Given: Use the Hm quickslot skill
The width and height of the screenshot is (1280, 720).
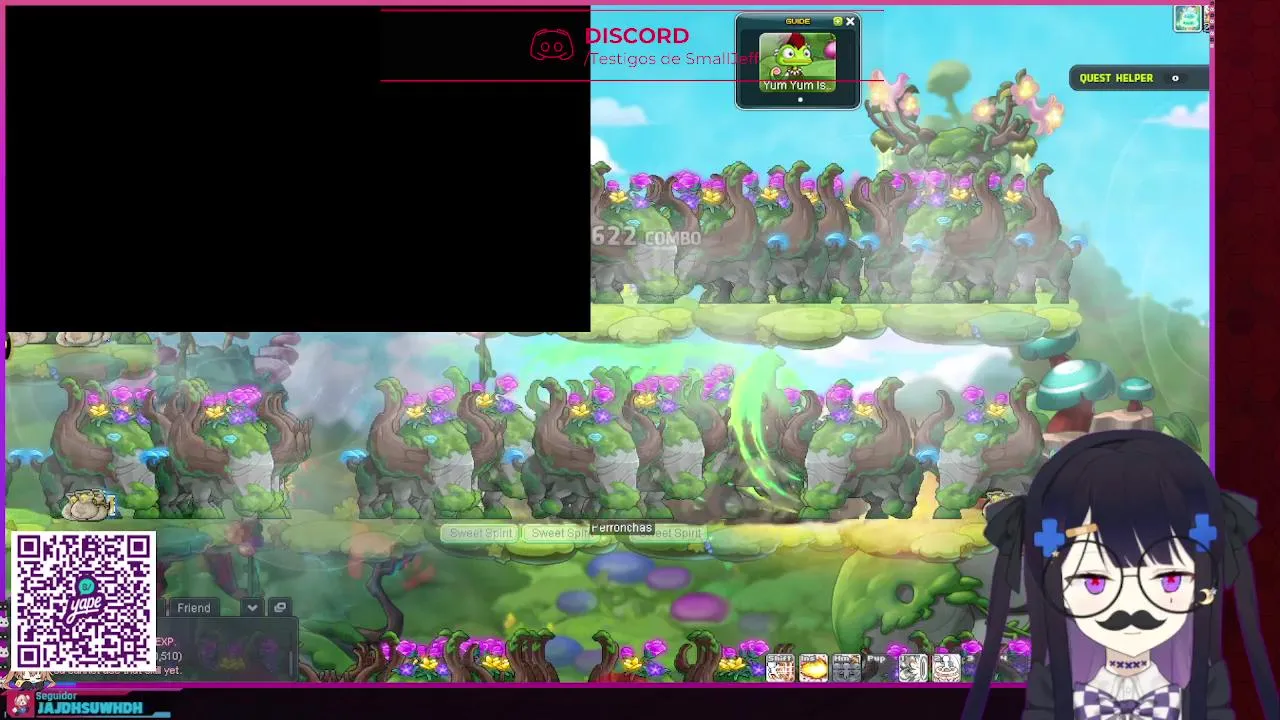Looking at the screenshot, I should [846, 668].
